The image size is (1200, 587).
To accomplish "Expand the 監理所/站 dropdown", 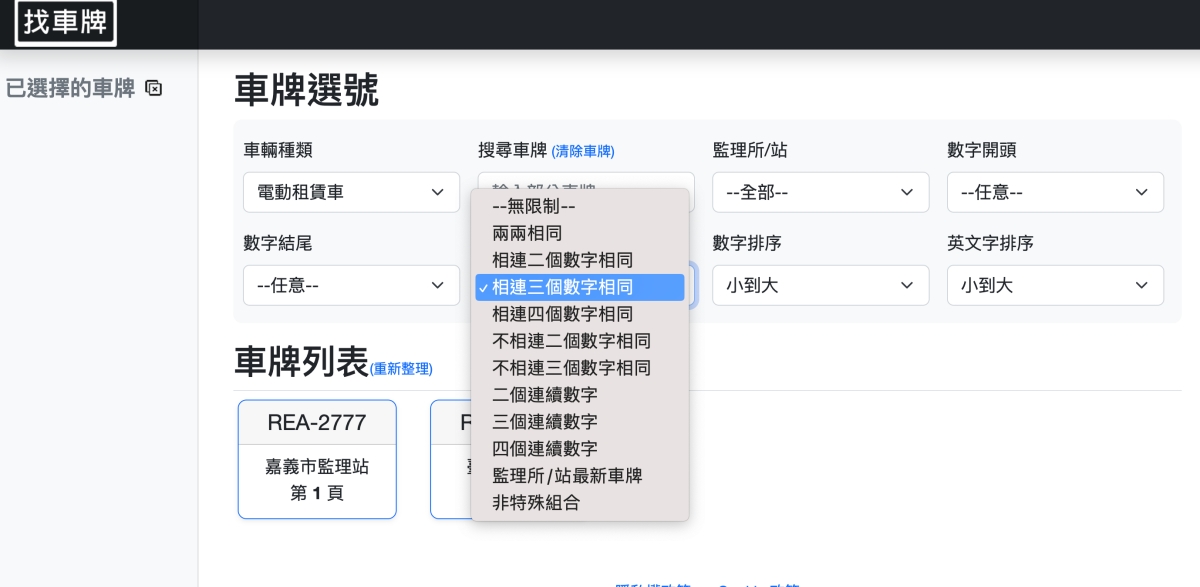I will tap(820, 192).
